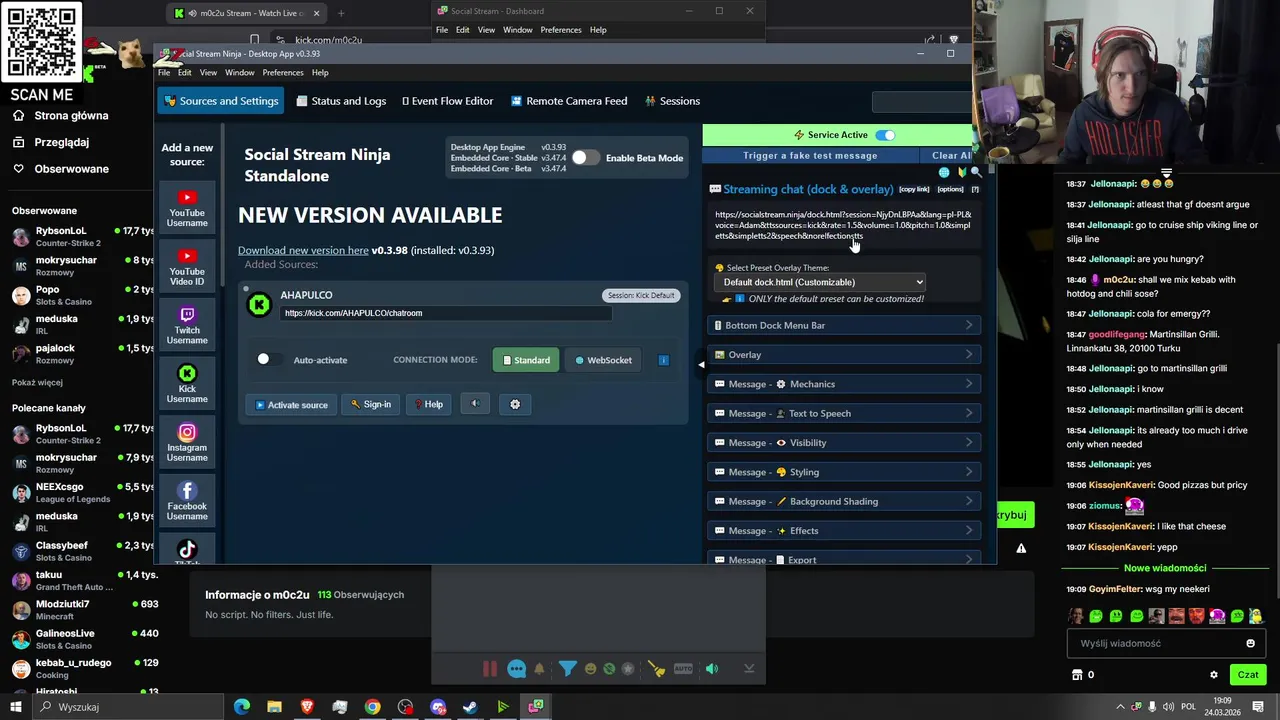The height and width of the screenshot is (720, 1280).
Task: Click Sign-in button for AHAPULCO
Action: pyautogui.click(x=370, y=404)
